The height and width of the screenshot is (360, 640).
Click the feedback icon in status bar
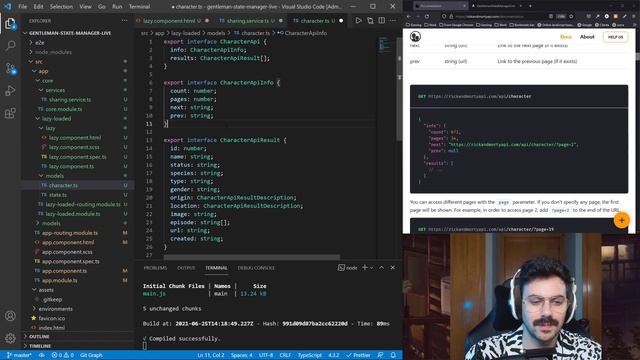tap(380, 355)
